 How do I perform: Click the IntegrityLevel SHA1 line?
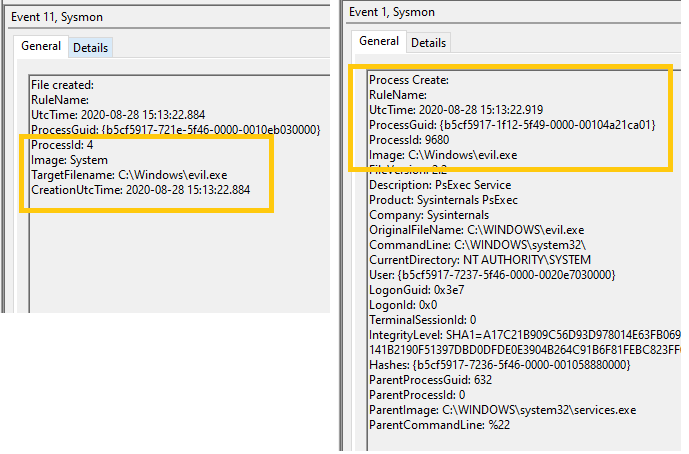[525, 335]
